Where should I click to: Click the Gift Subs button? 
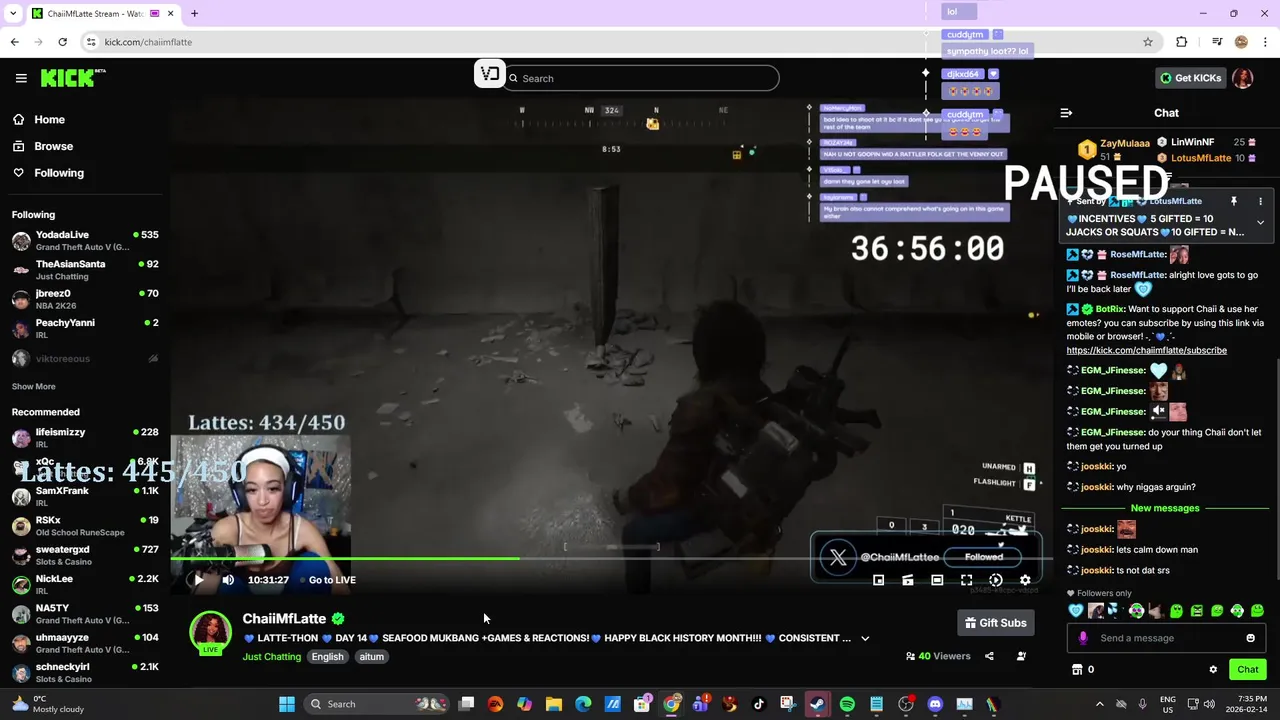click(x=995, y=623)
